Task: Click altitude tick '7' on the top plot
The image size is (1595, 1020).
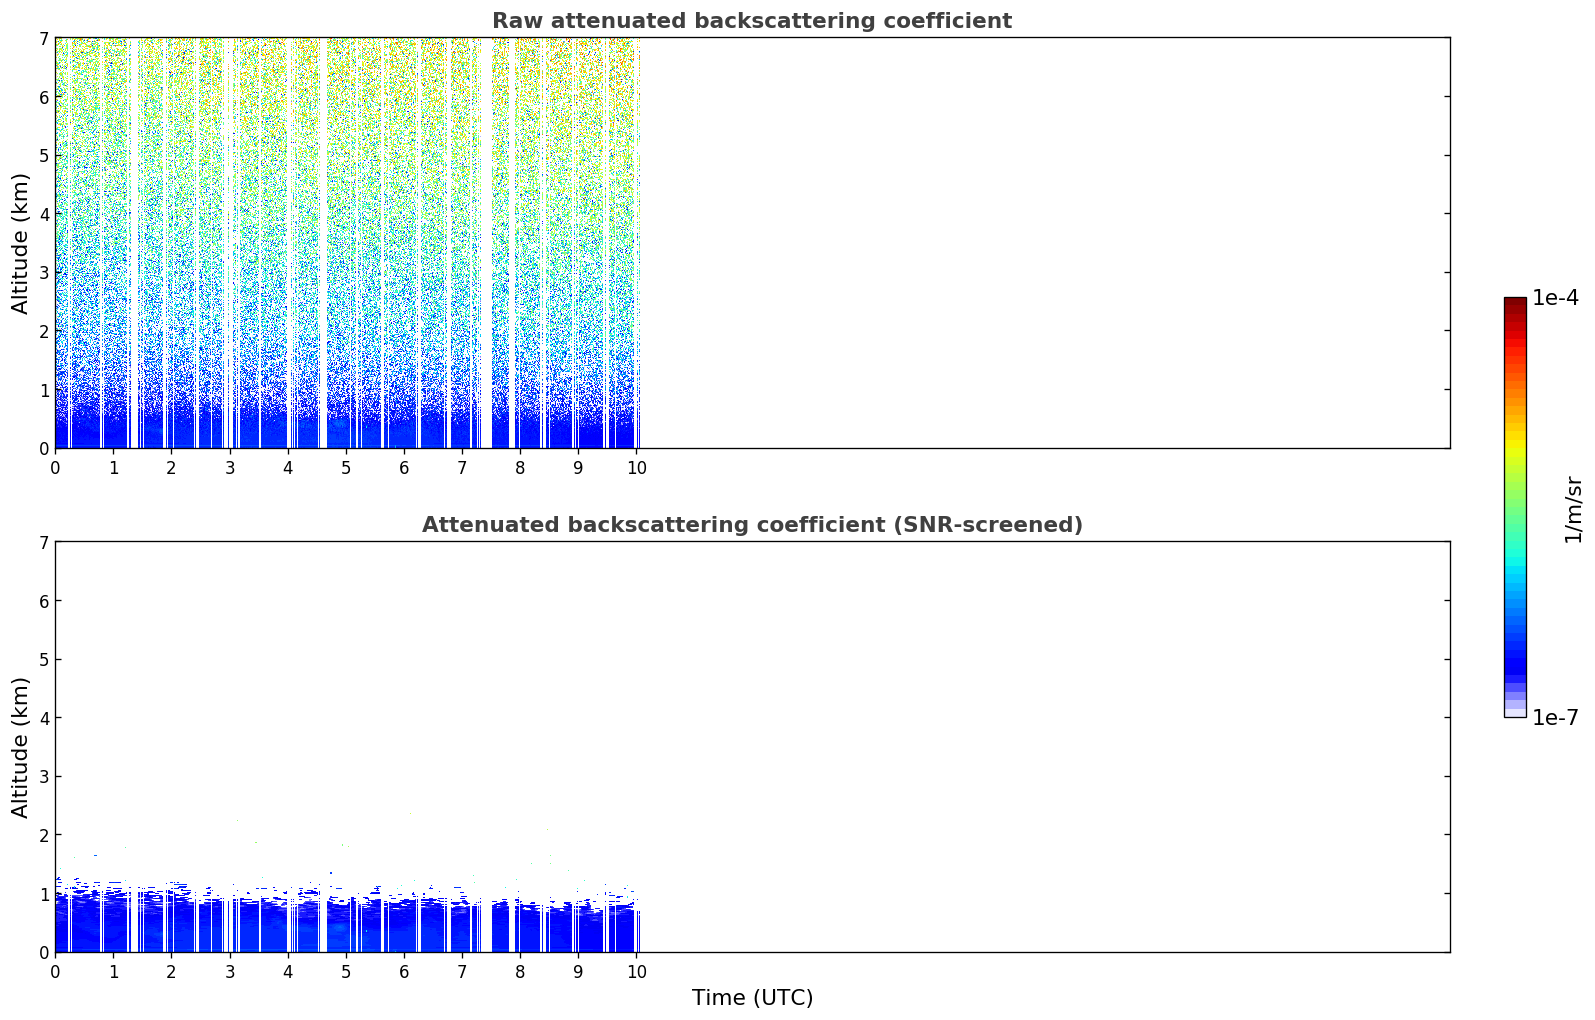Action: (x=43, y=38)
